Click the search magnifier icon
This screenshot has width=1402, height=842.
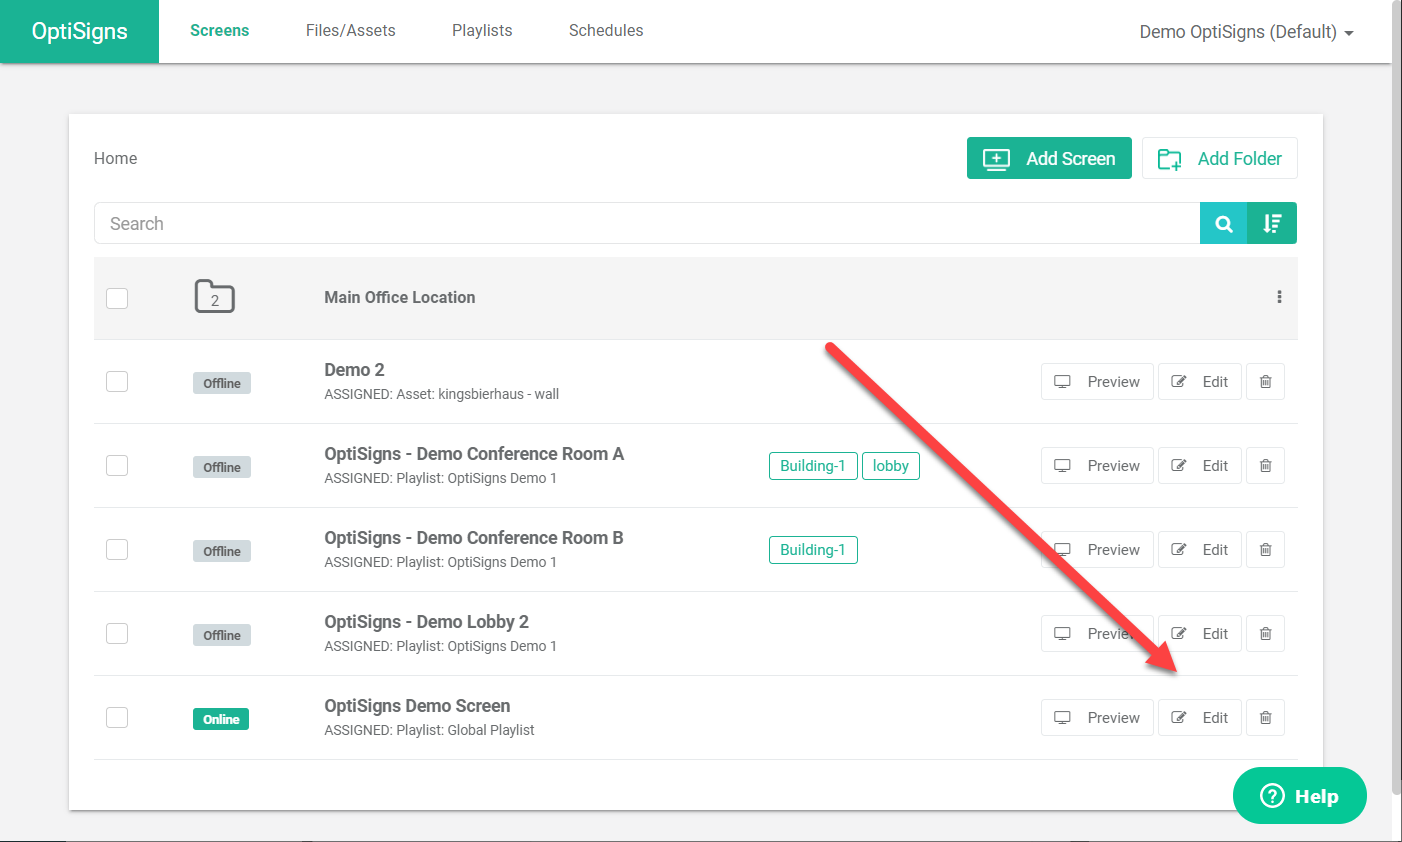tap(1224, 223)
